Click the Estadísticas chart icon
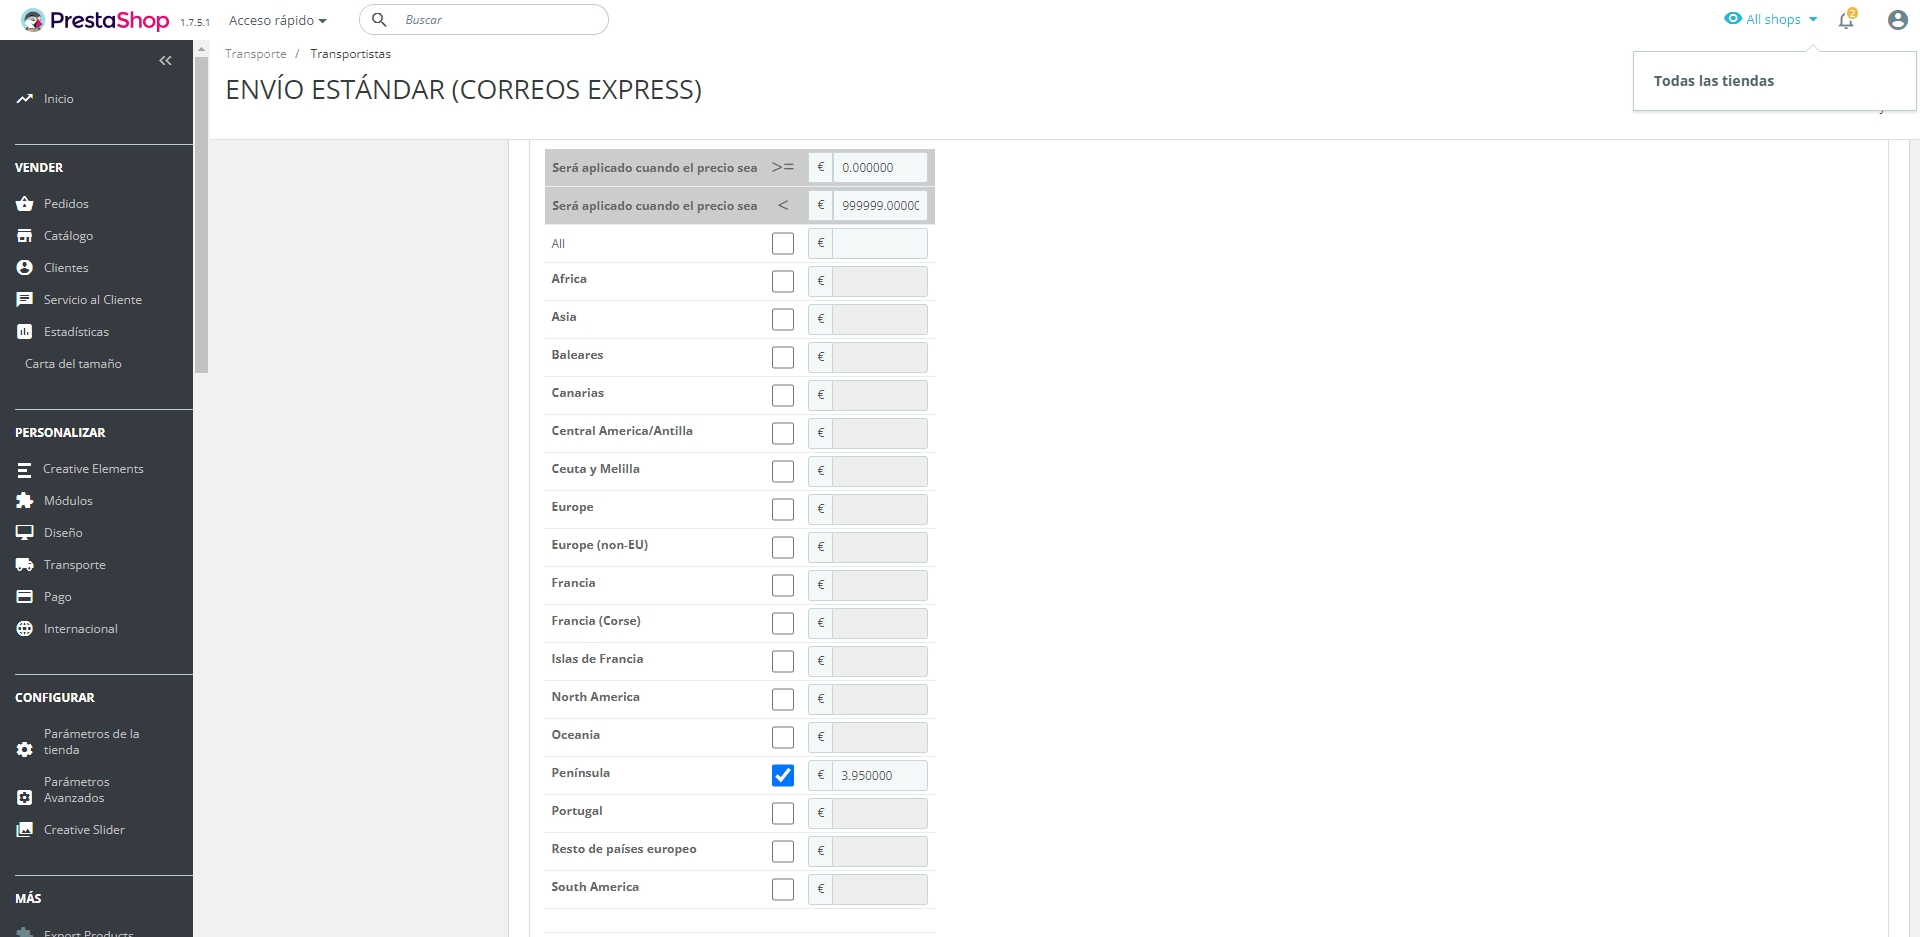The height and width of the screenshot is (937, 1920). click(x=25, y=332)
